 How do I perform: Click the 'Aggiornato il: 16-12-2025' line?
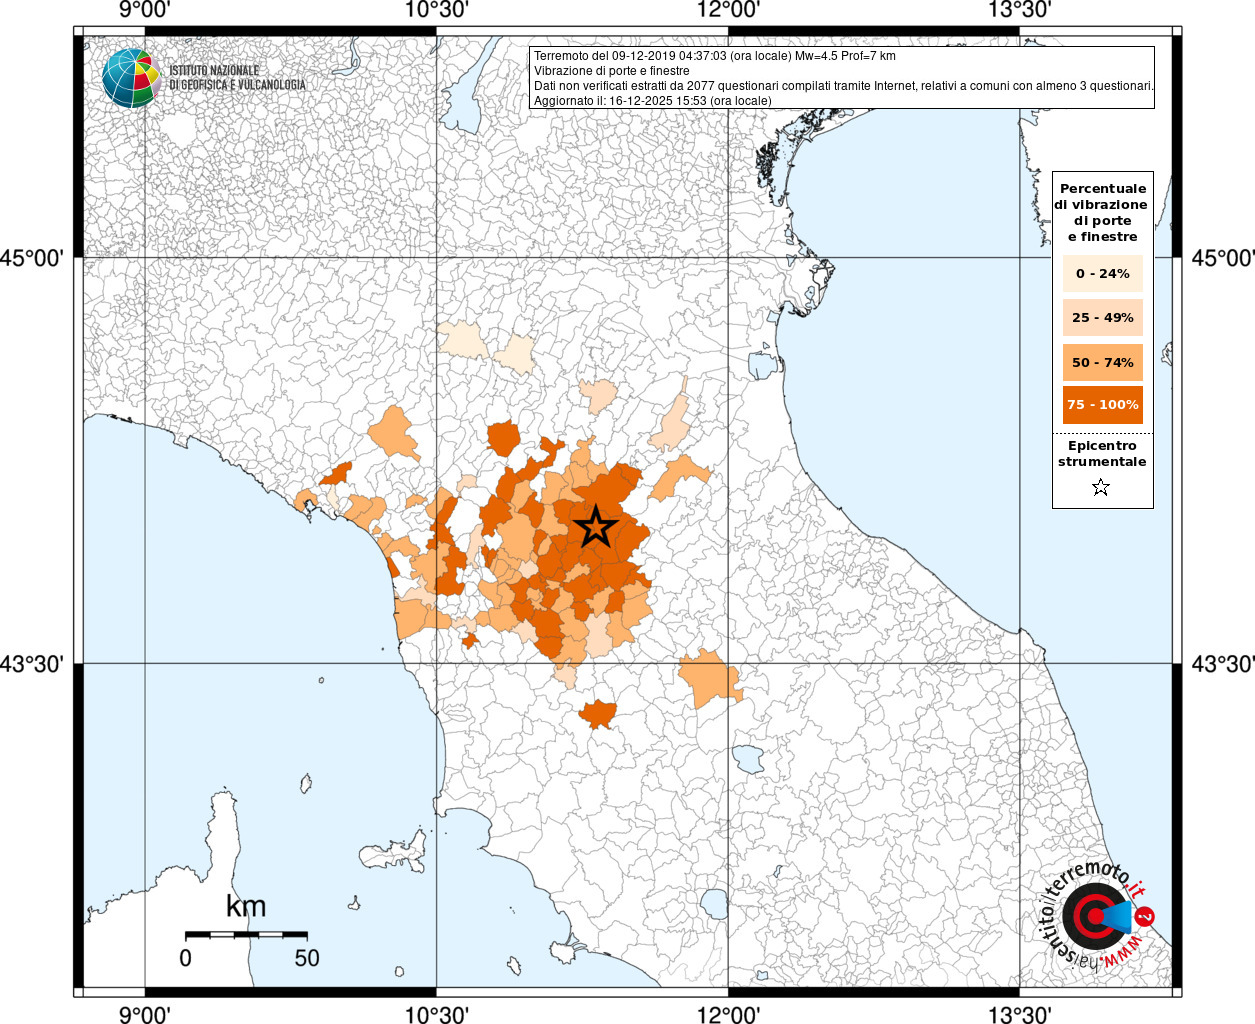[653, 101]
